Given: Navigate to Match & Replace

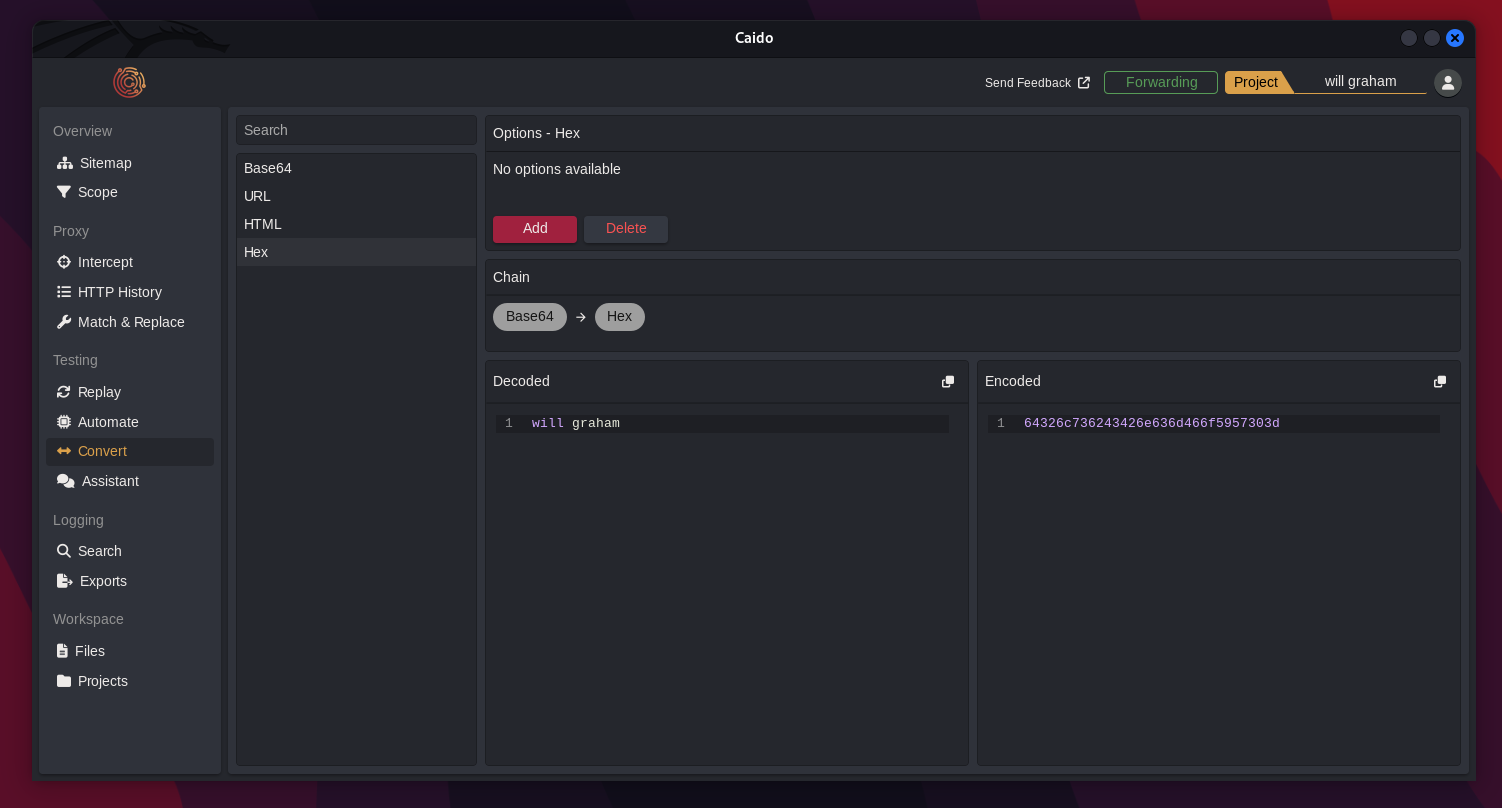Looking at the screenshot, I should pyautogui.click(x=130, y=322).
